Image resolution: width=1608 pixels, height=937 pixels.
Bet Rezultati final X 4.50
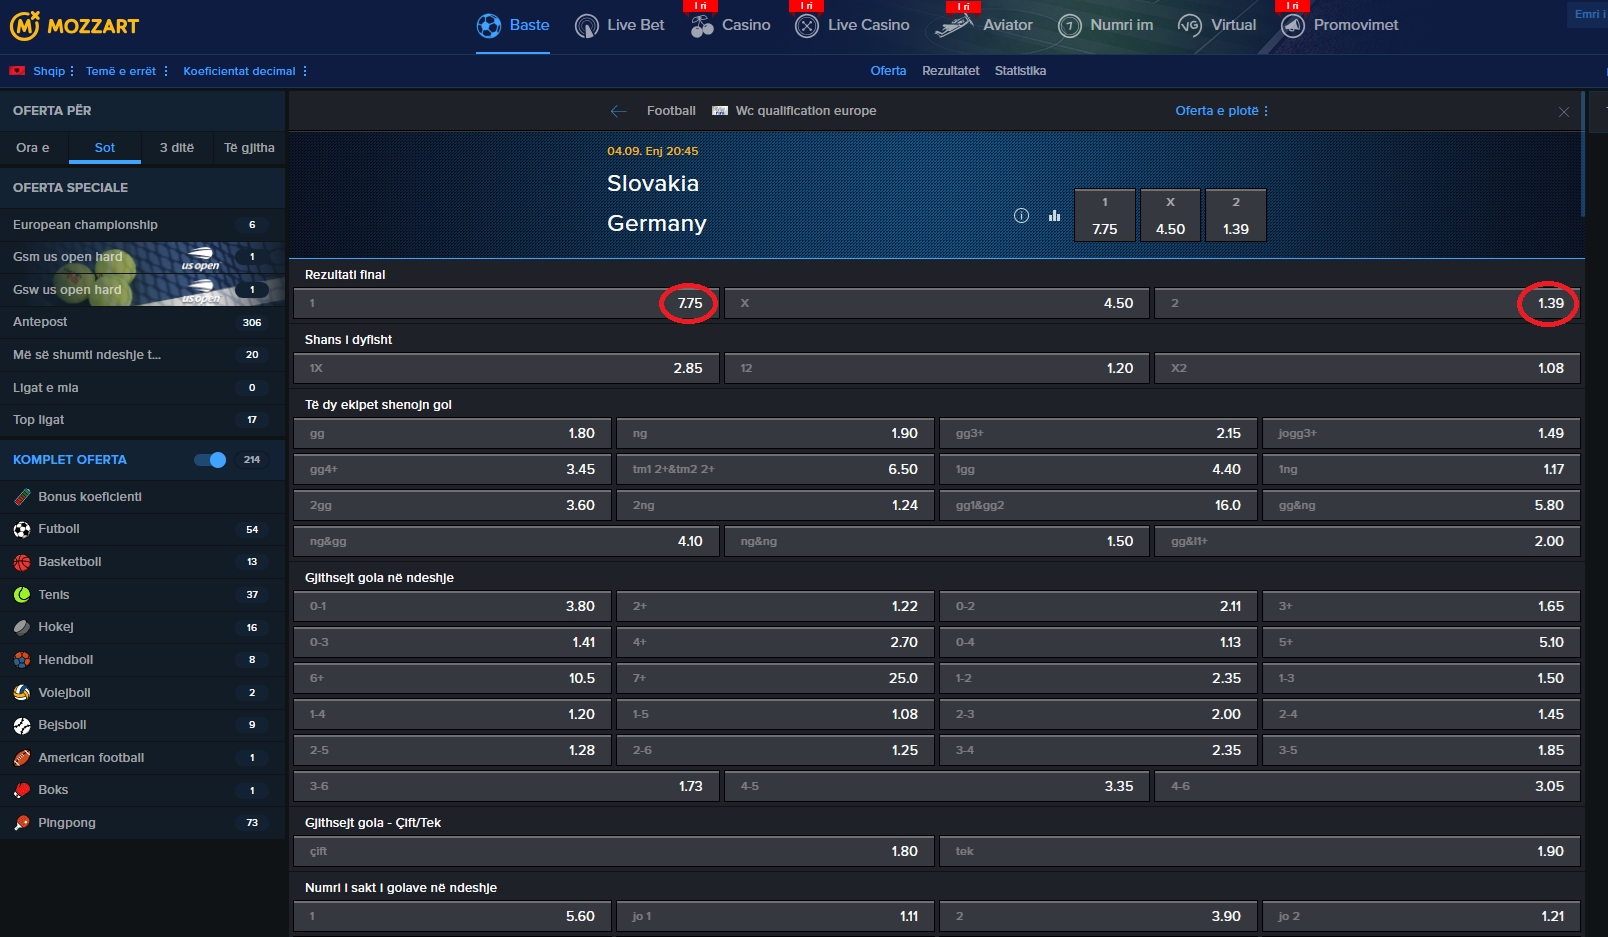pos(937,303)
